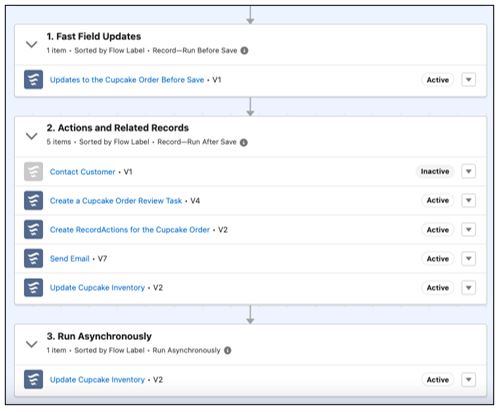Image resolution: width=503 pixels, height=412 pixels.
Task: Click info icon in Run Asynchronously section header
Action: tap(228, 350)
